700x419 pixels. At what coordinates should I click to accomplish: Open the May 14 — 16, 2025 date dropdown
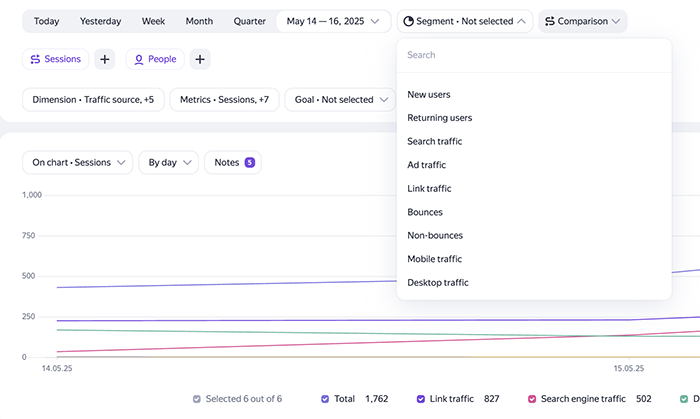[x=333, y=21]
